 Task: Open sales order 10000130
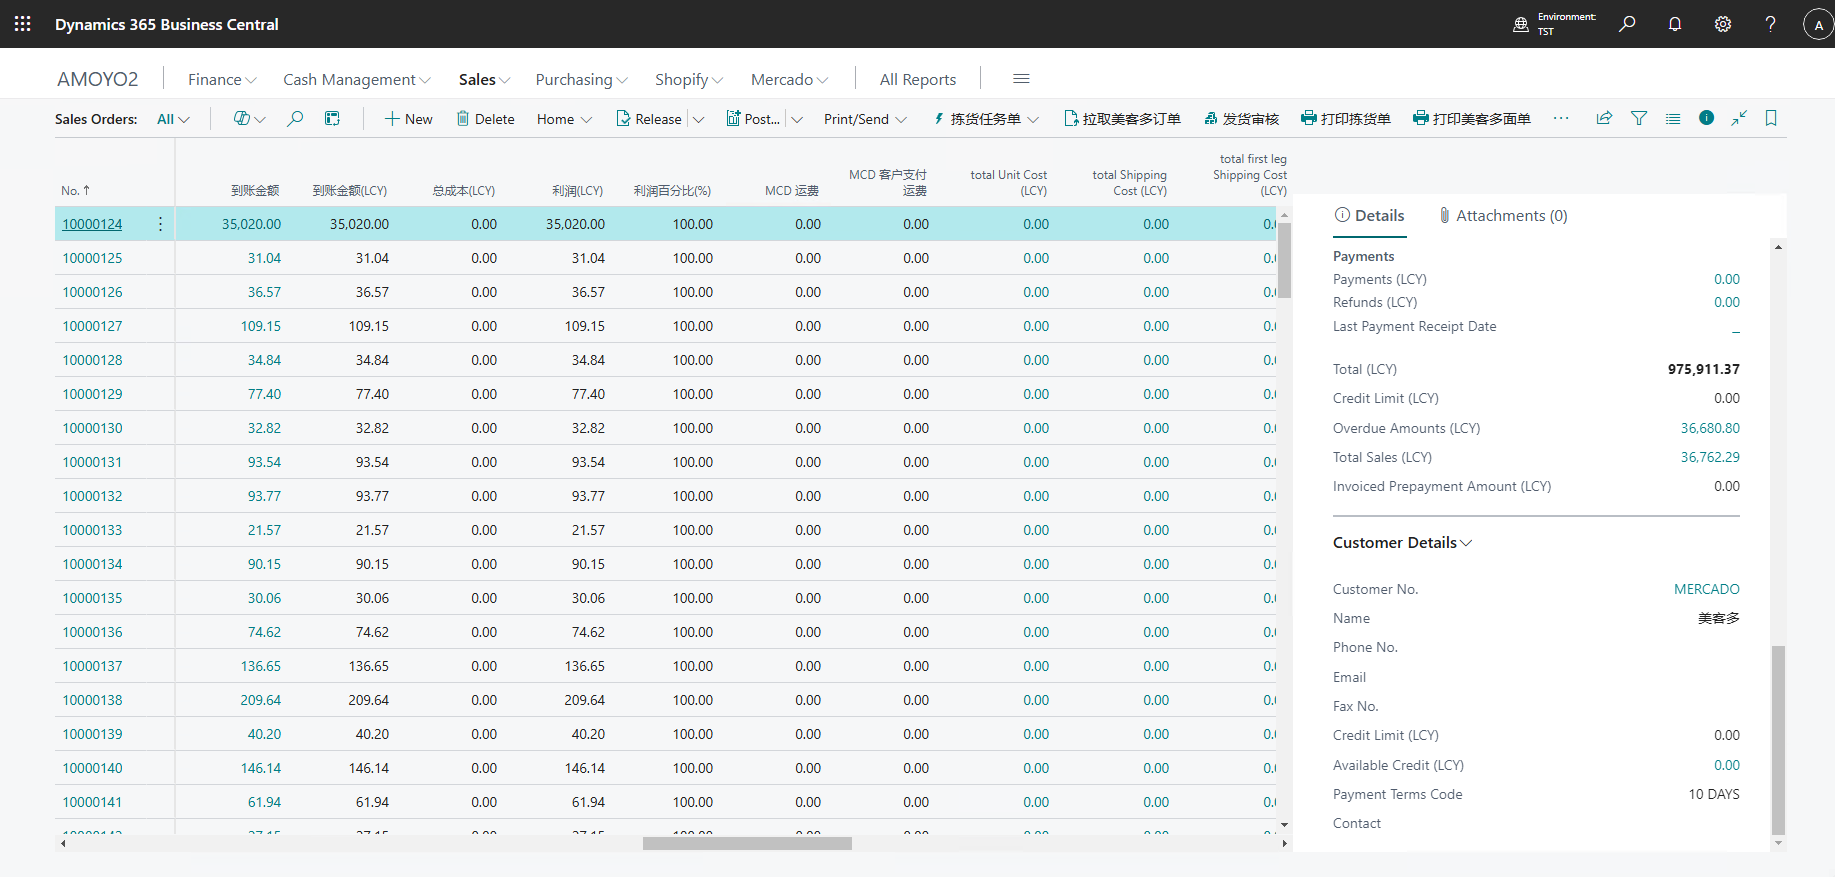(92, 428)
